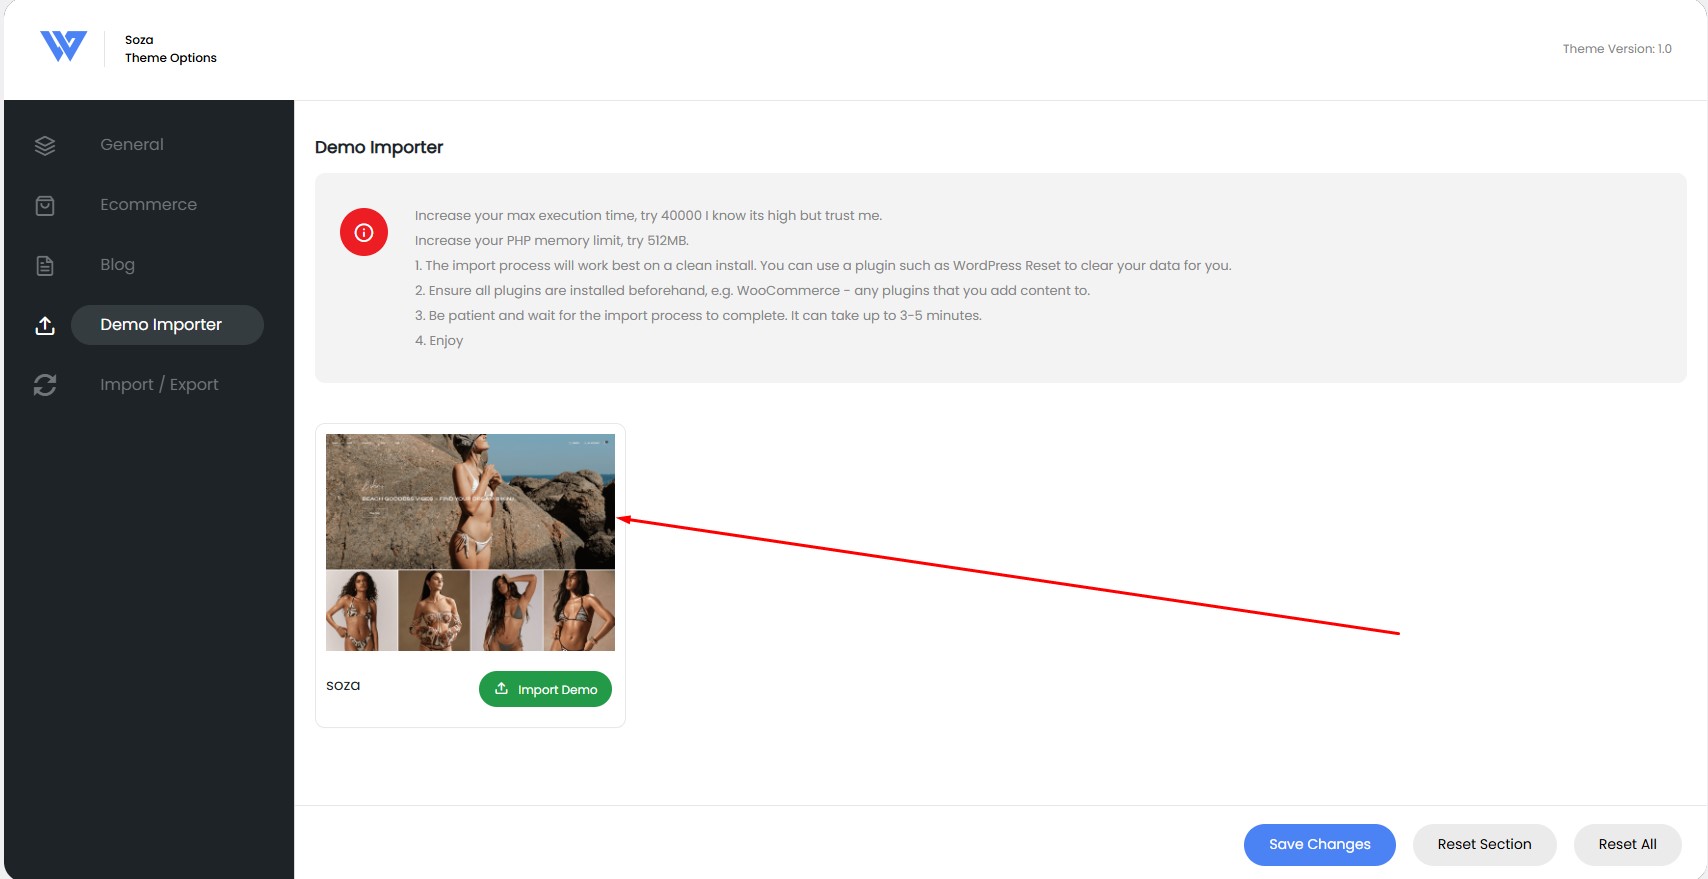Open the Import / Export section

(x=159, y=385)
